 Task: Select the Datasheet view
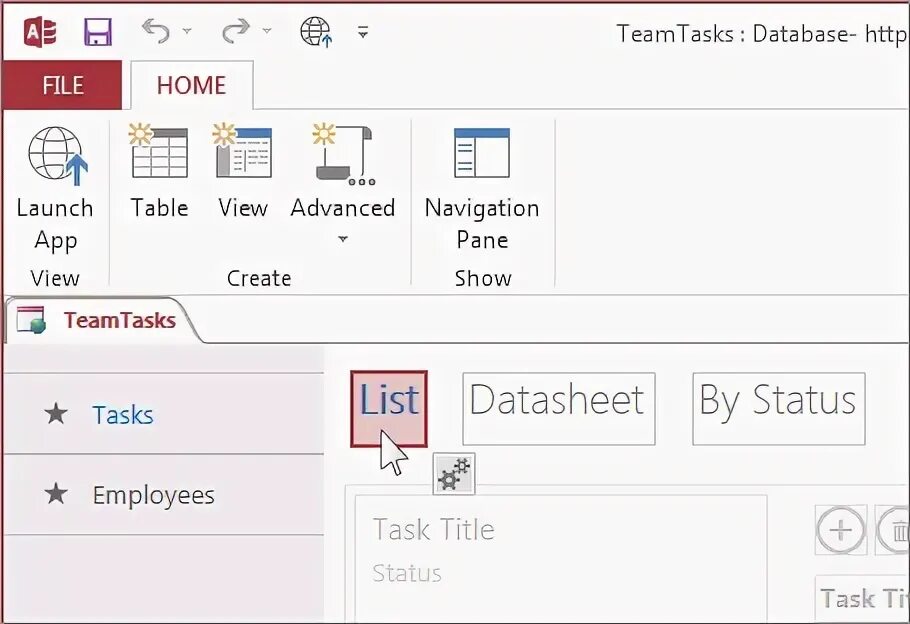point(559,409)
